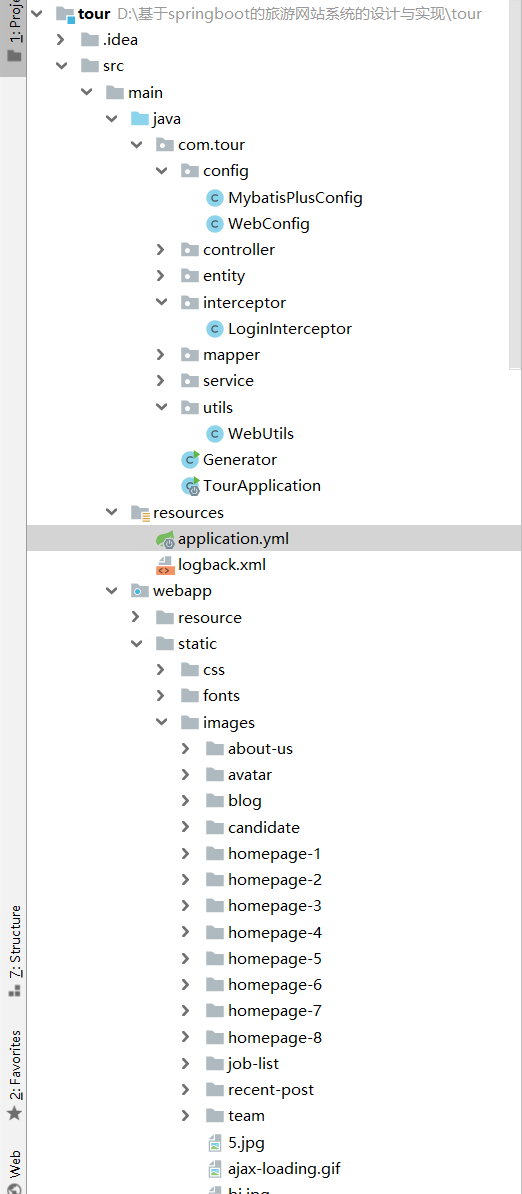Image resolution: width=522 pixels, height=1194 pixels.
Task: Select the webapp folder
Action: coord(181,591)
